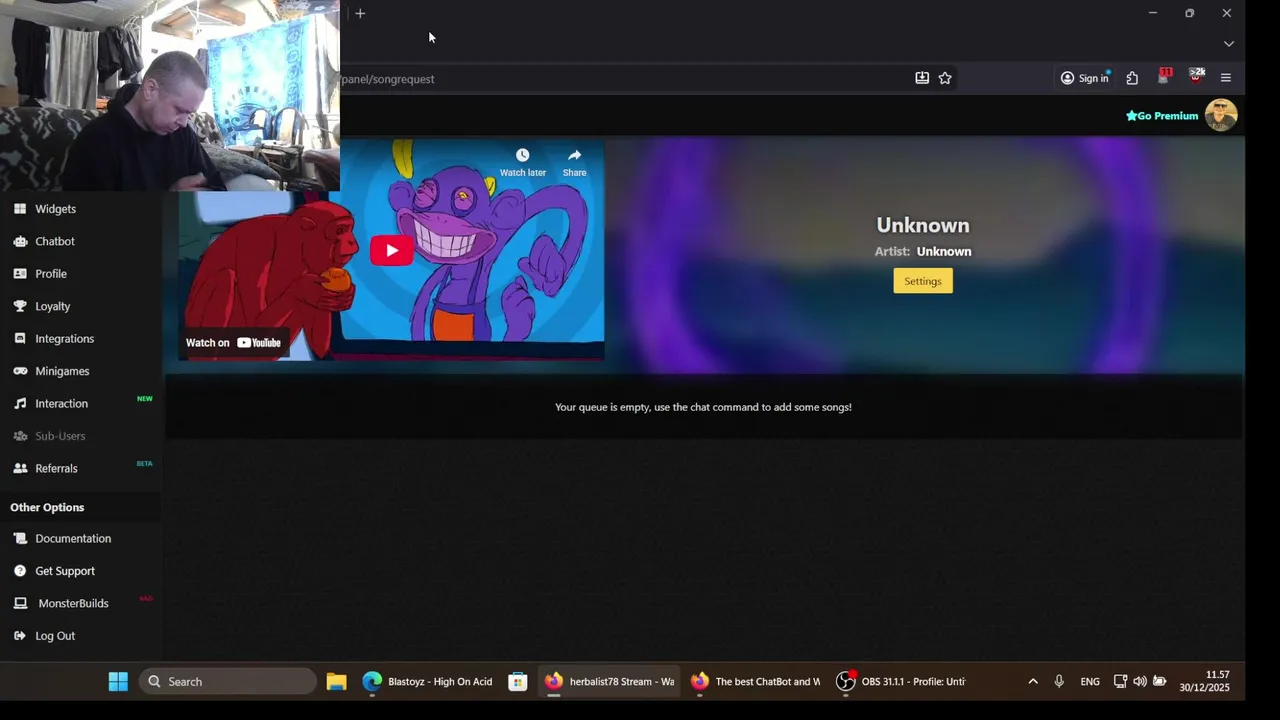Click the Get Support link

point(65,571)
